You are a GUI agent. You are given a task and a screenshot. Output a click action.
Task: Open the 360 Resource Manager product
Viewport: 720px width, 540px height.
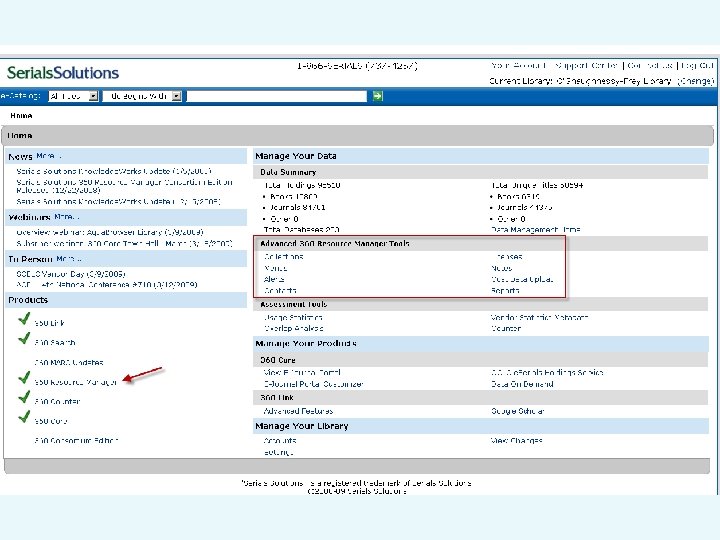coord(76,382)
